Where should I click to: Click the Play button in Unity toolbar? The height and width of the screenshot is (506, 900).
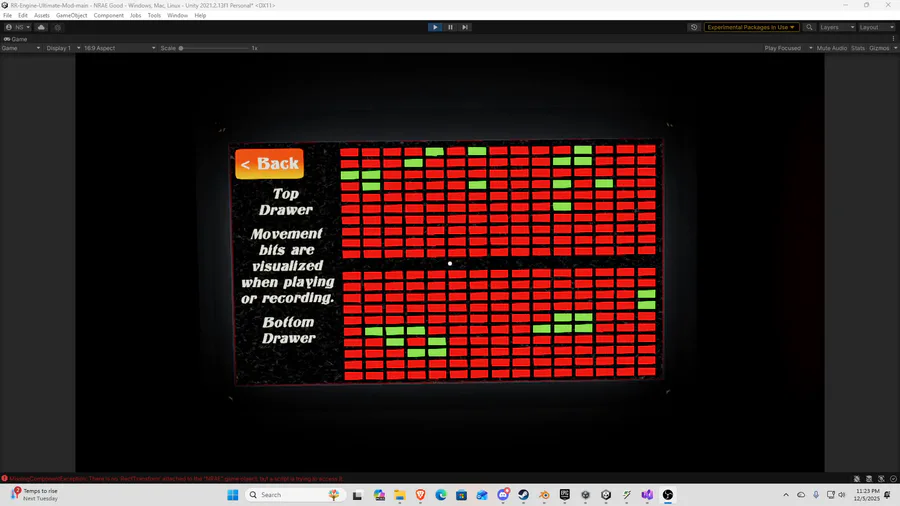[x=435, y=27]
